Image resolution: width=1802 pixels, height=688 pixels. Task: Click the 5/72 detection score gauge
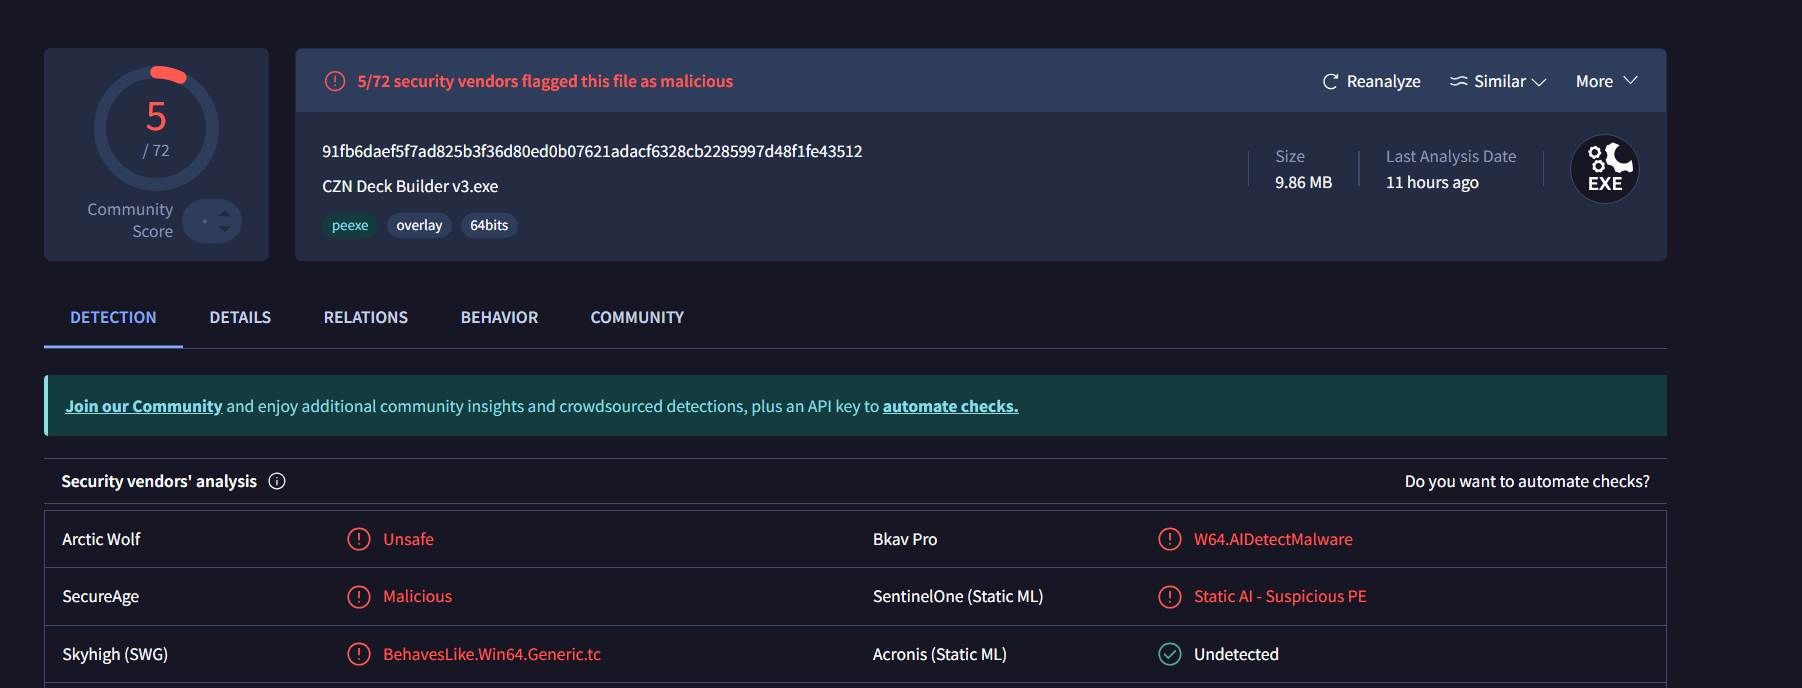[x=156, y=128]
